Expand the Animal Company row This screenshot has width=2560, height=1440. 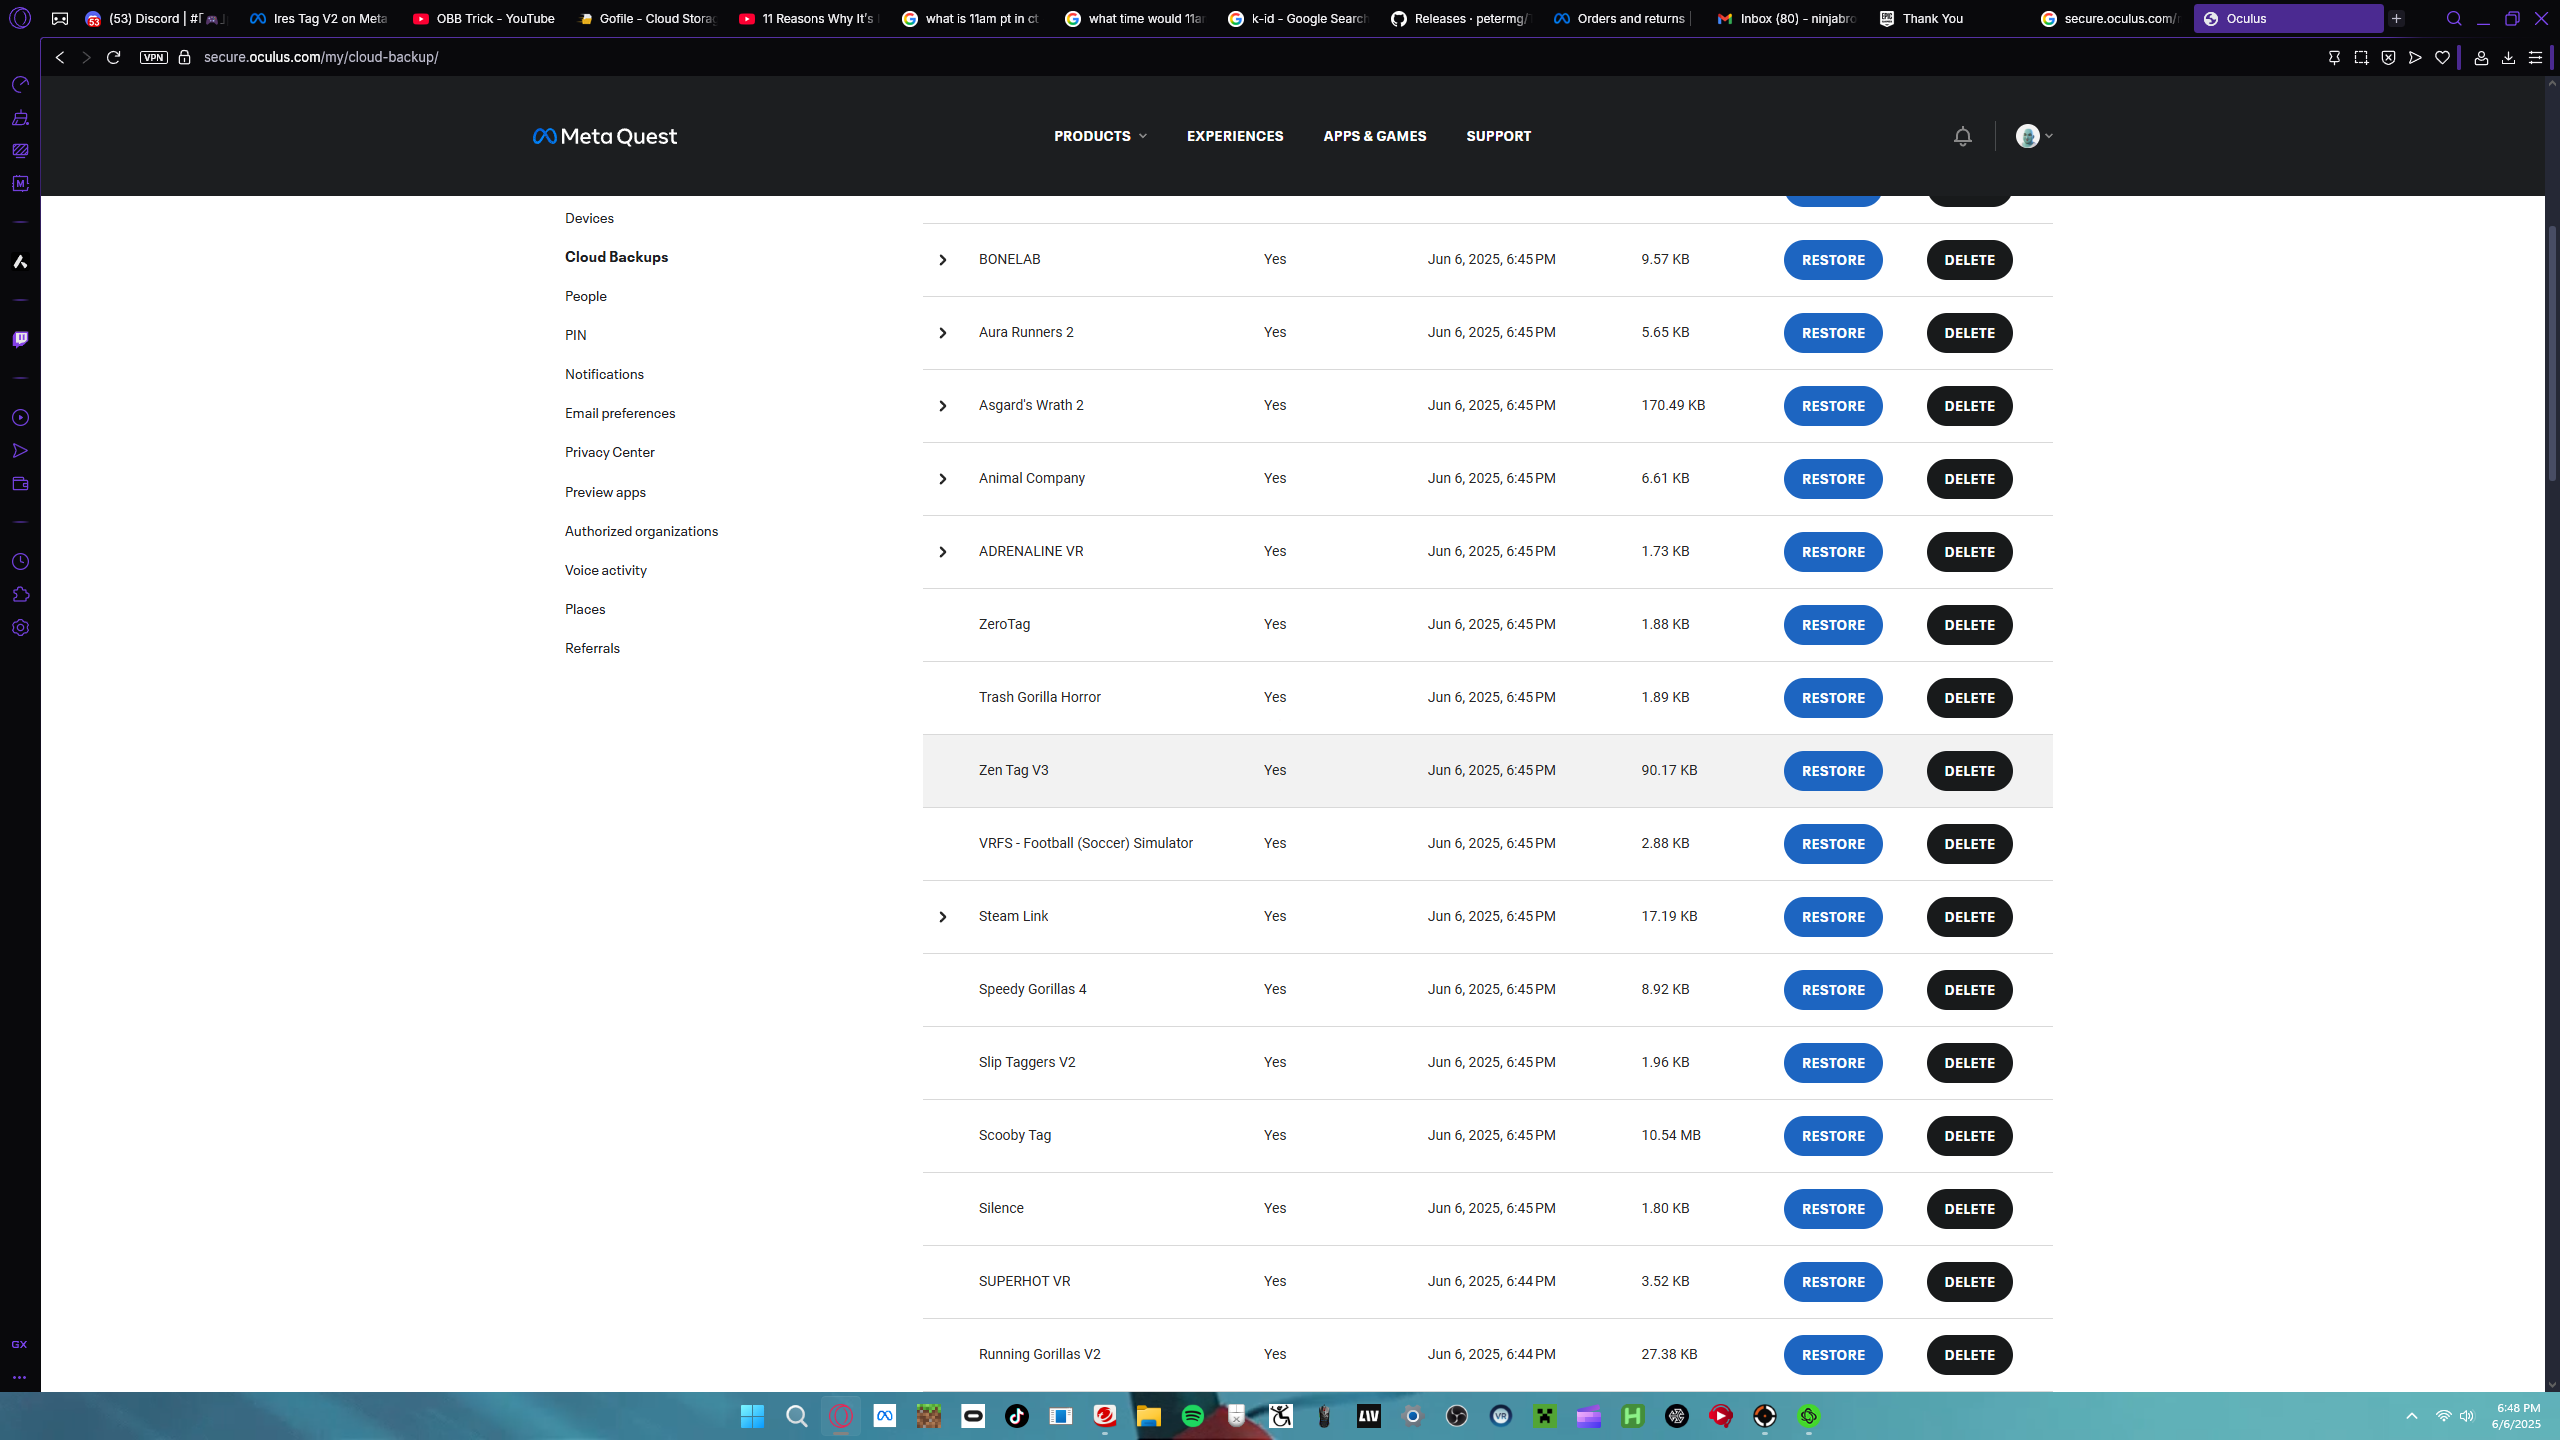click(x=942, y=479)
